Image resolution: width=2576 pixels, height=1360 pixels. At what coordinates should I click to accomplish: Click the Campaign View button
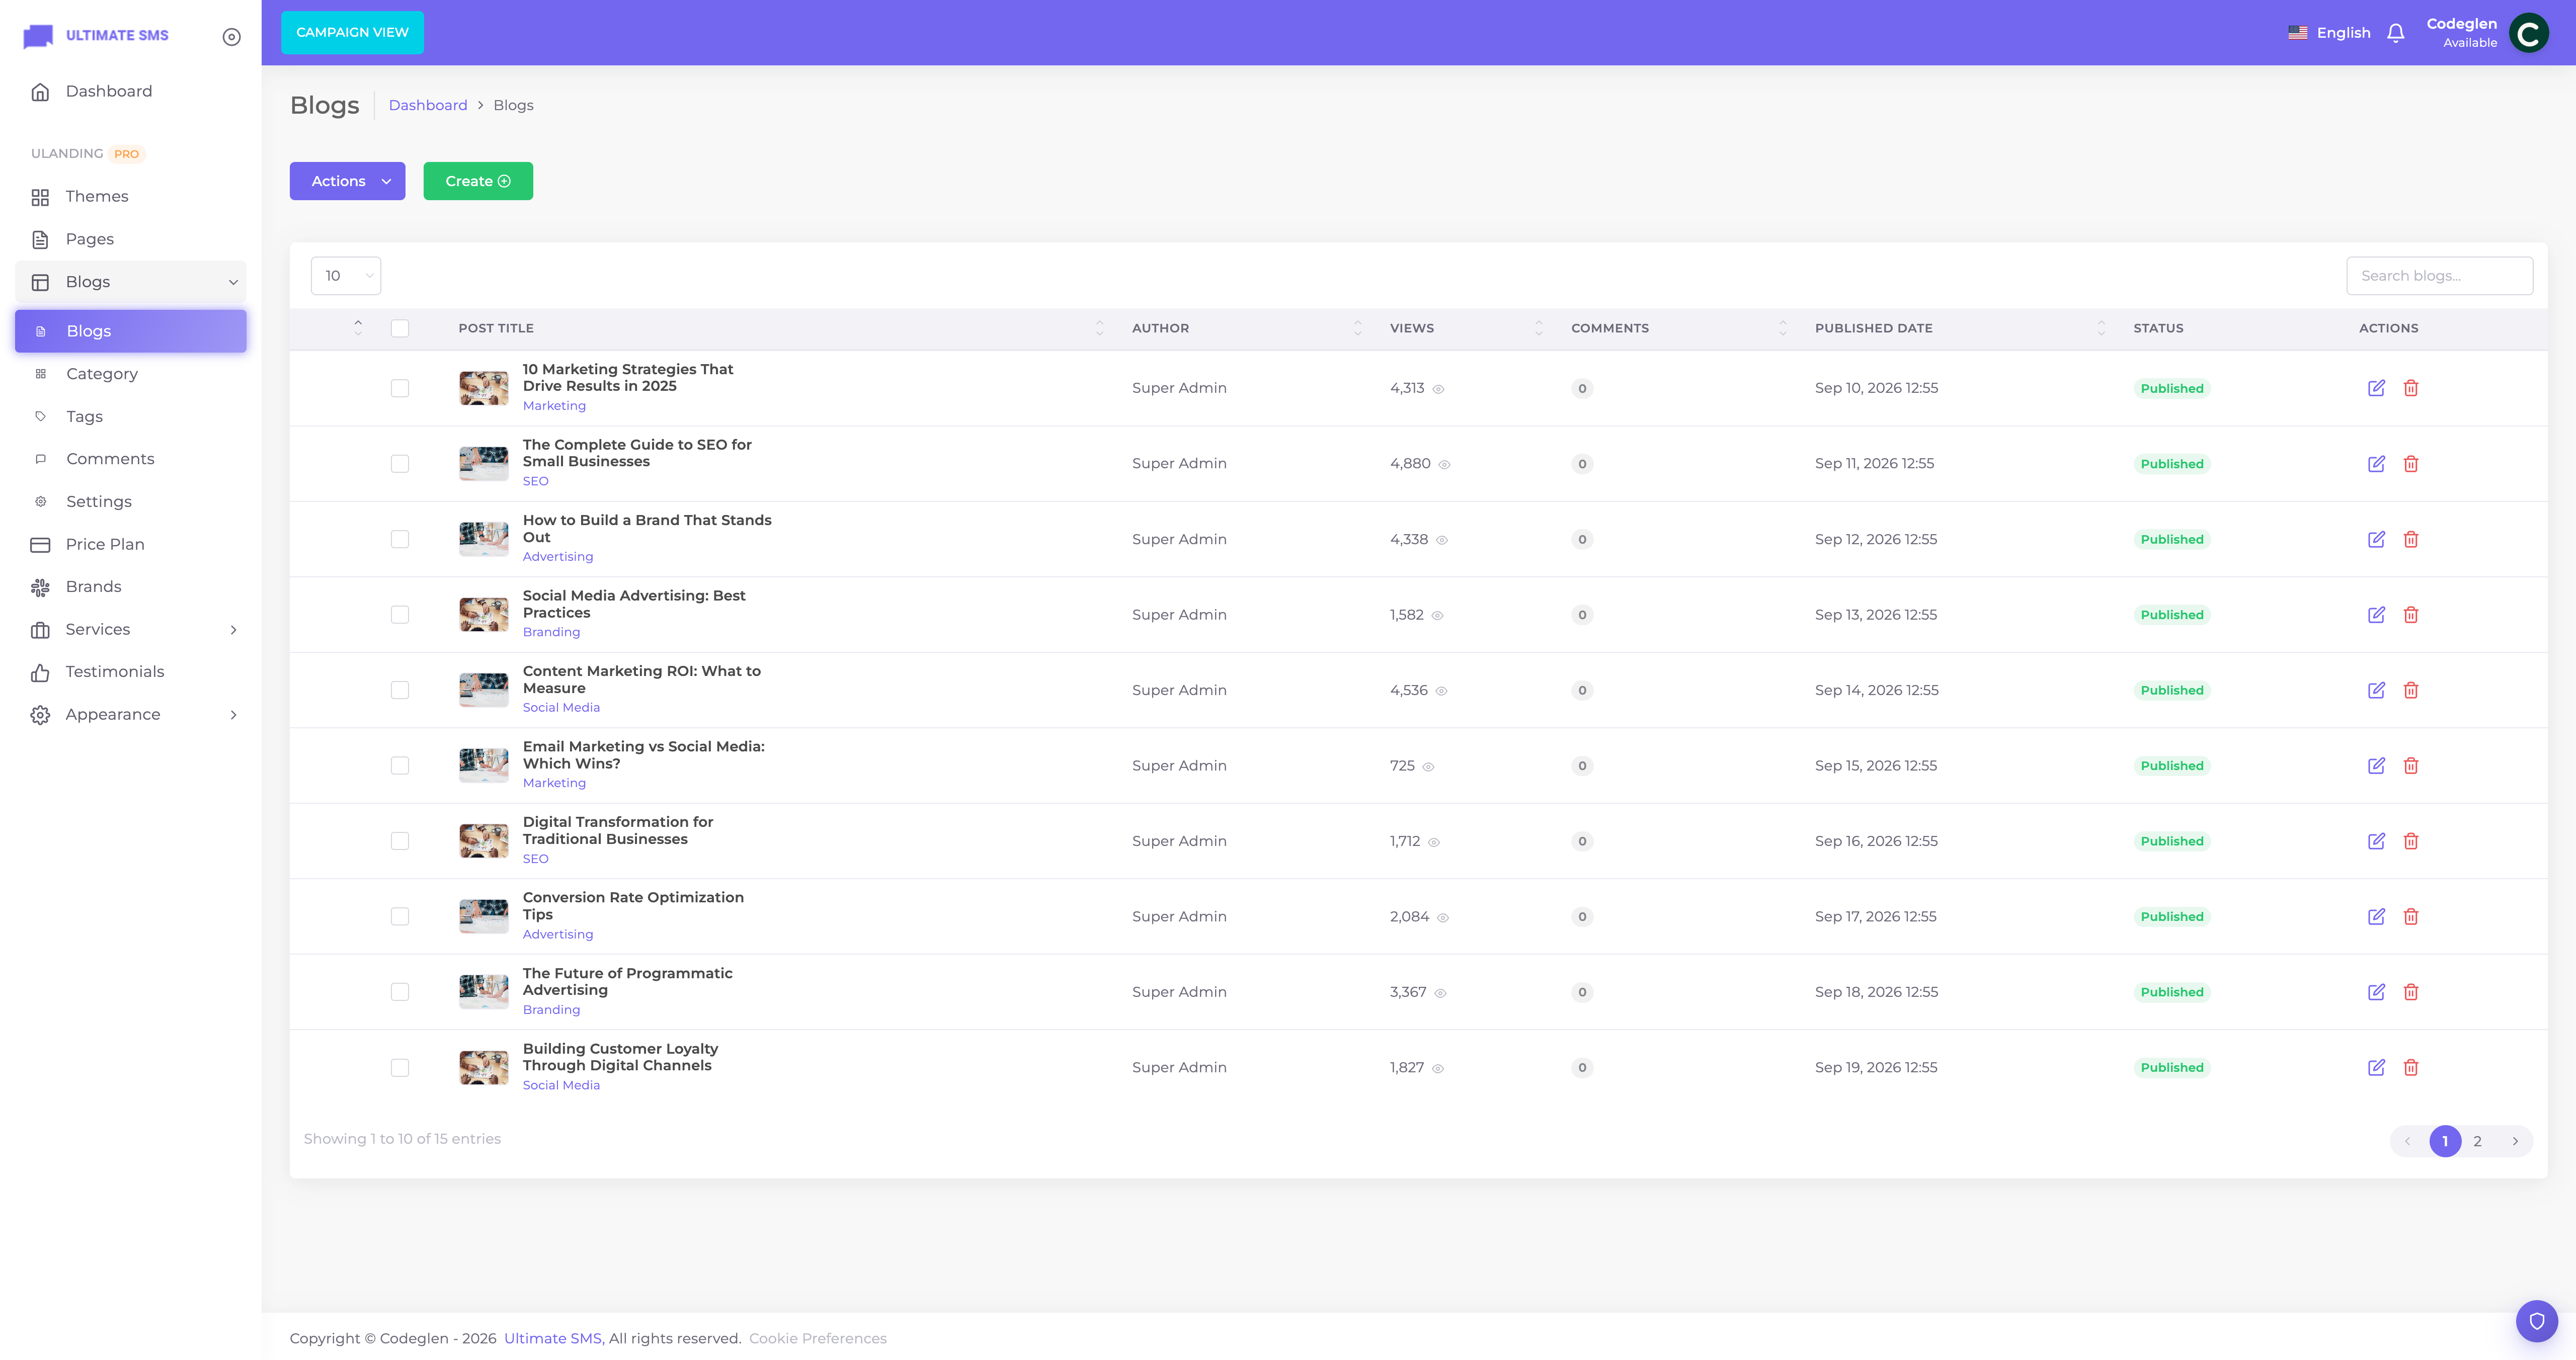[352, 33]
